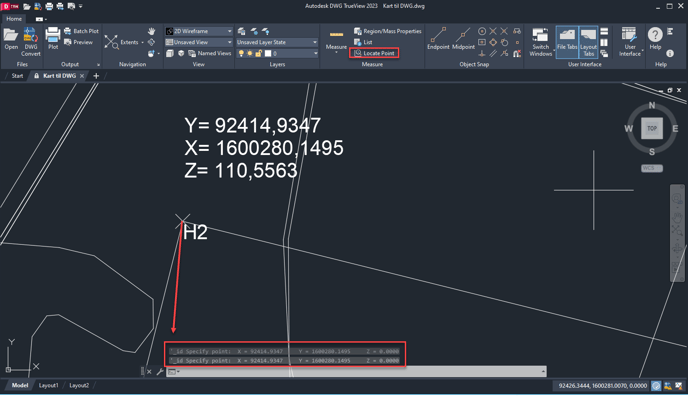Switch to the Layout1 tab
This screenshot has width=688, height=396.
tap(48, 385)
